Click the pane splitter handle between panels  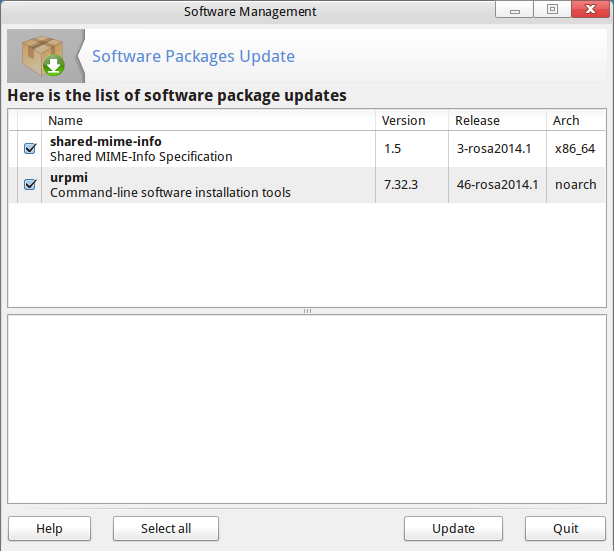[307, 311]
